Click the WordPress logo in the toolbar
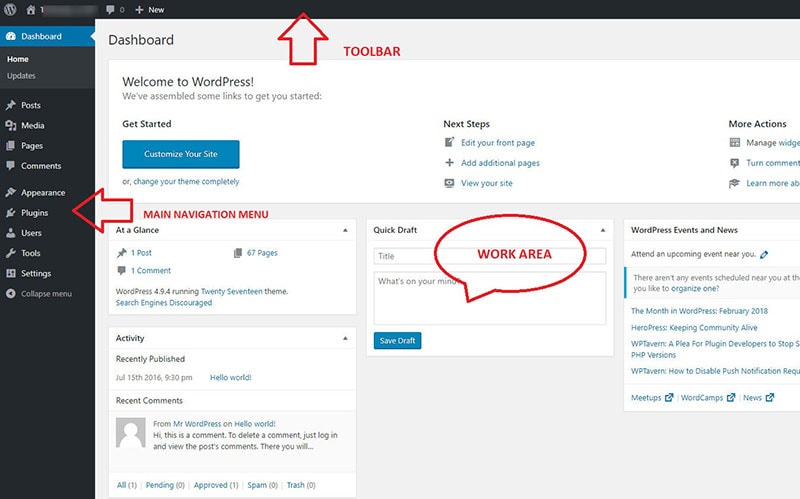This screenshot has height=499, width=800. click(x=10, y=9)
